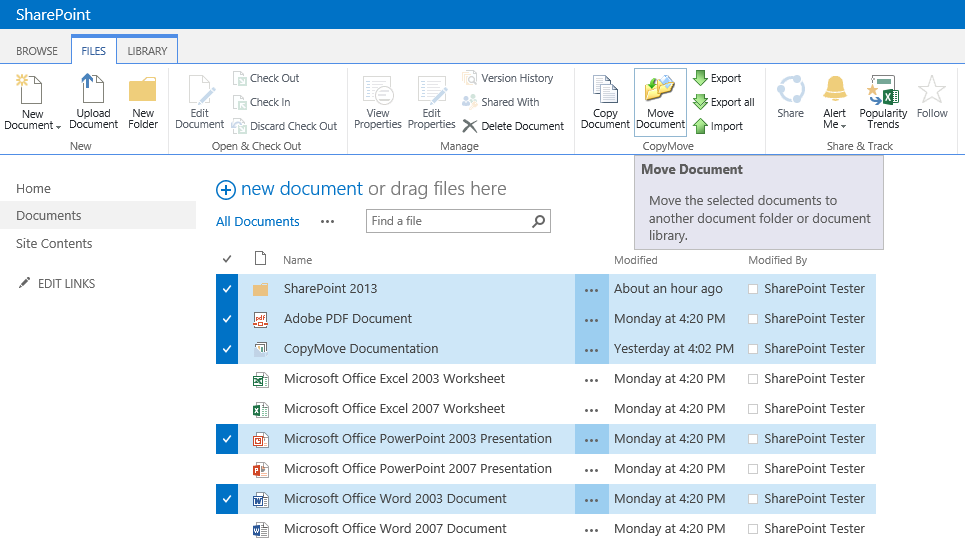This screenshot has width=965, height=560.
Task: Switch to the FILES tab
Action: [94, 51]
